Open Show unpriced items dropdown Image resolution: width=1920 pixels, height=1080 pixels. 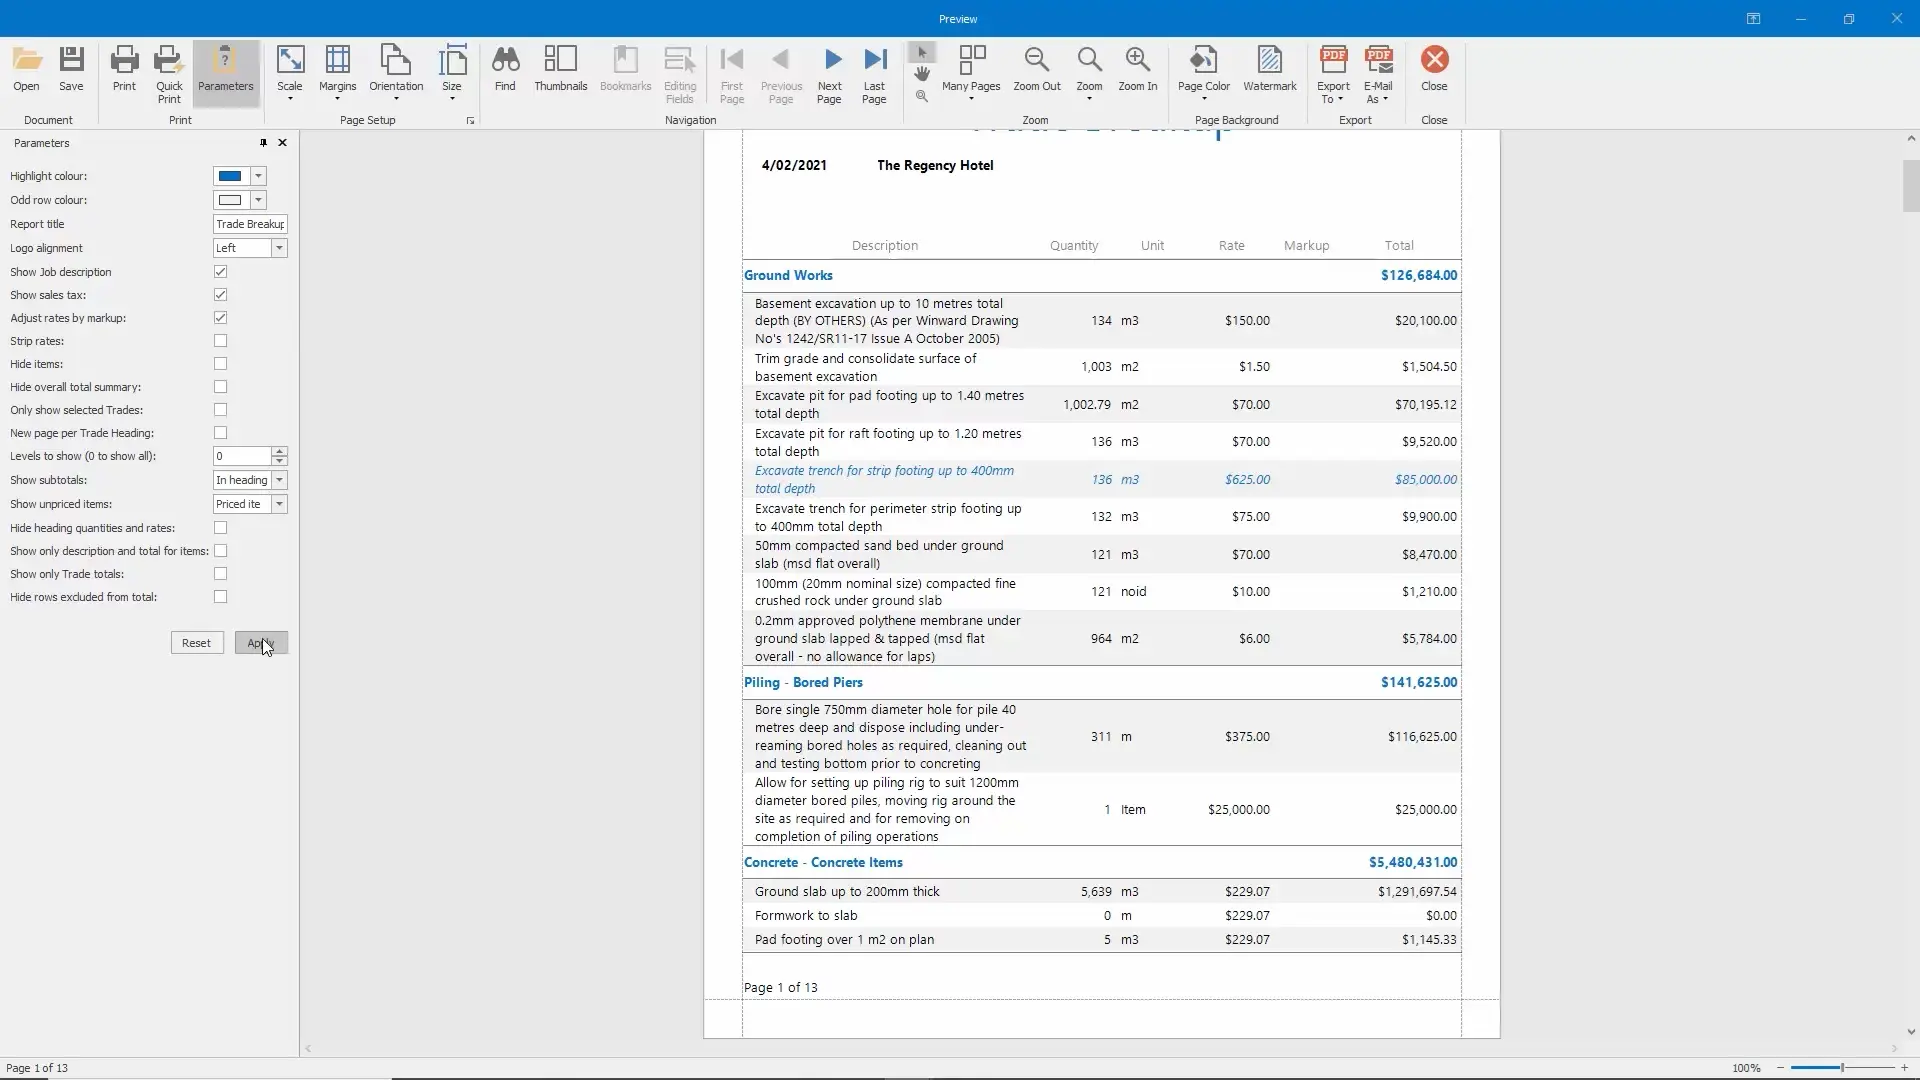pos(279,504)
